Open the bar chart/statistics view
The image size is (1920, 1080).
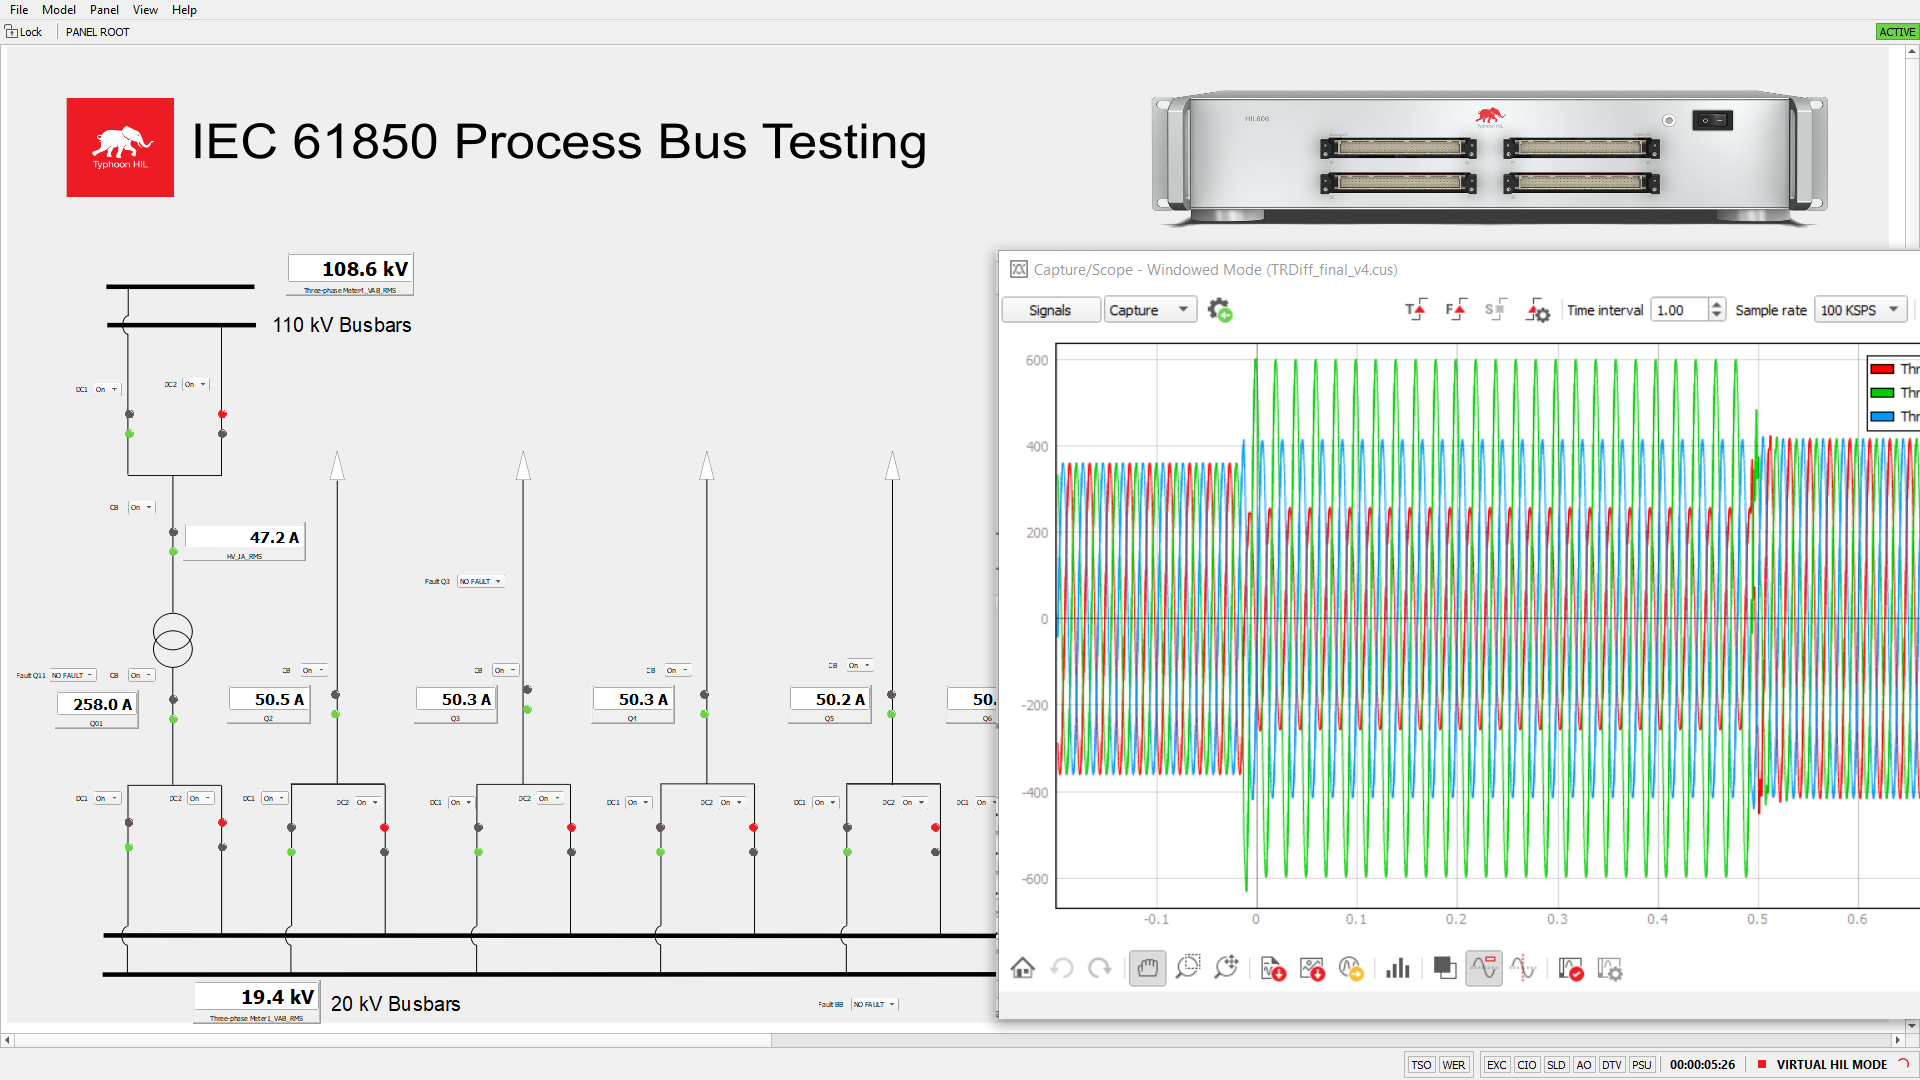coord(1398,967)
